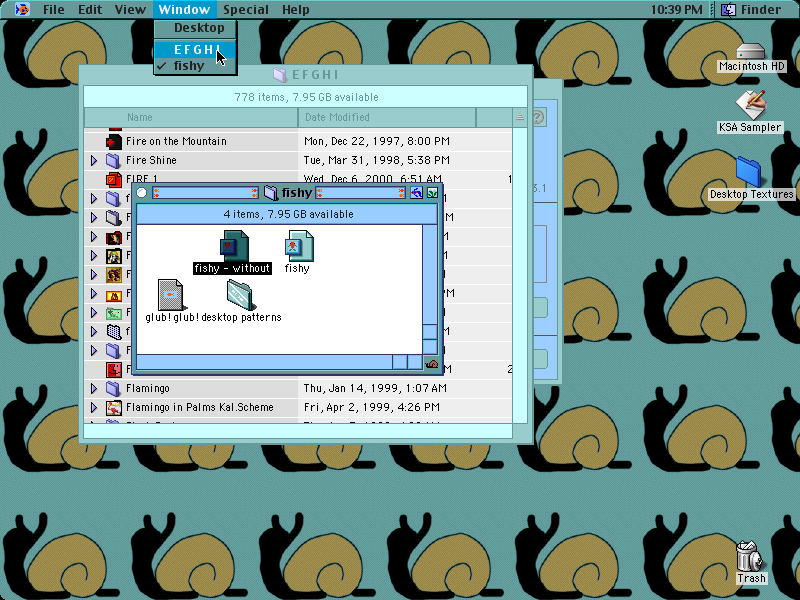Sort EFGHI list by the Name column
Screen dimensions: 800x600
coord(191,117)
